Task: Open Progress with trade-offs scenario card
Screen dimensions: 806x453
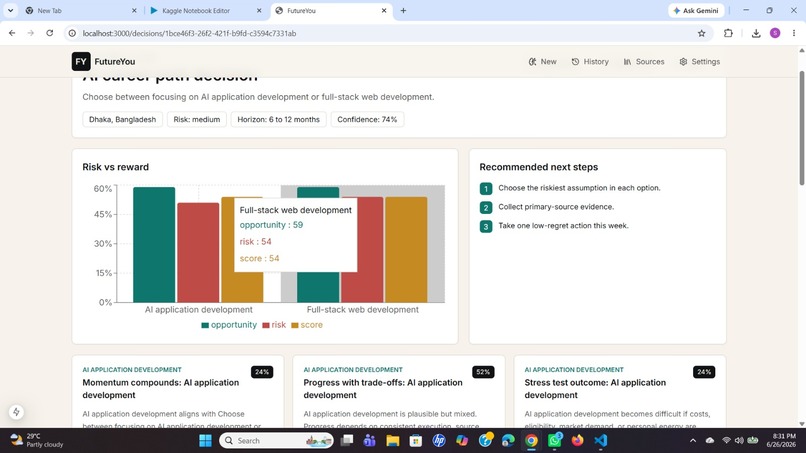Action: coord(399,391)
